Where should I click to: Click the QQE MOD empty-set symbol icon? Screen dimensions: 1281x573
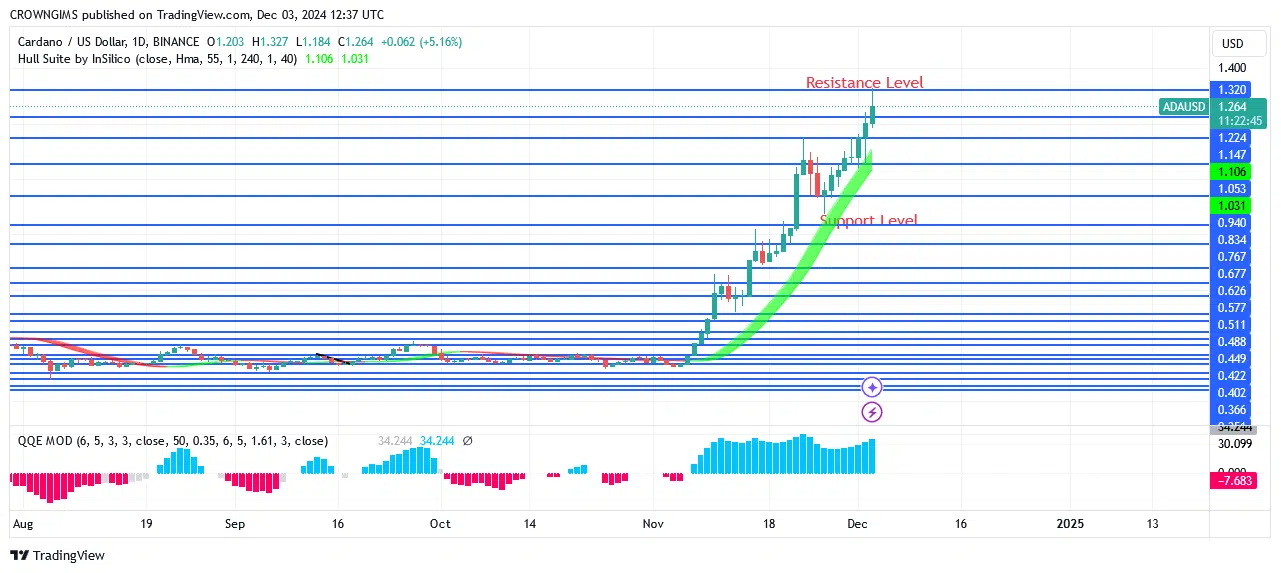[x=468, y=440]
